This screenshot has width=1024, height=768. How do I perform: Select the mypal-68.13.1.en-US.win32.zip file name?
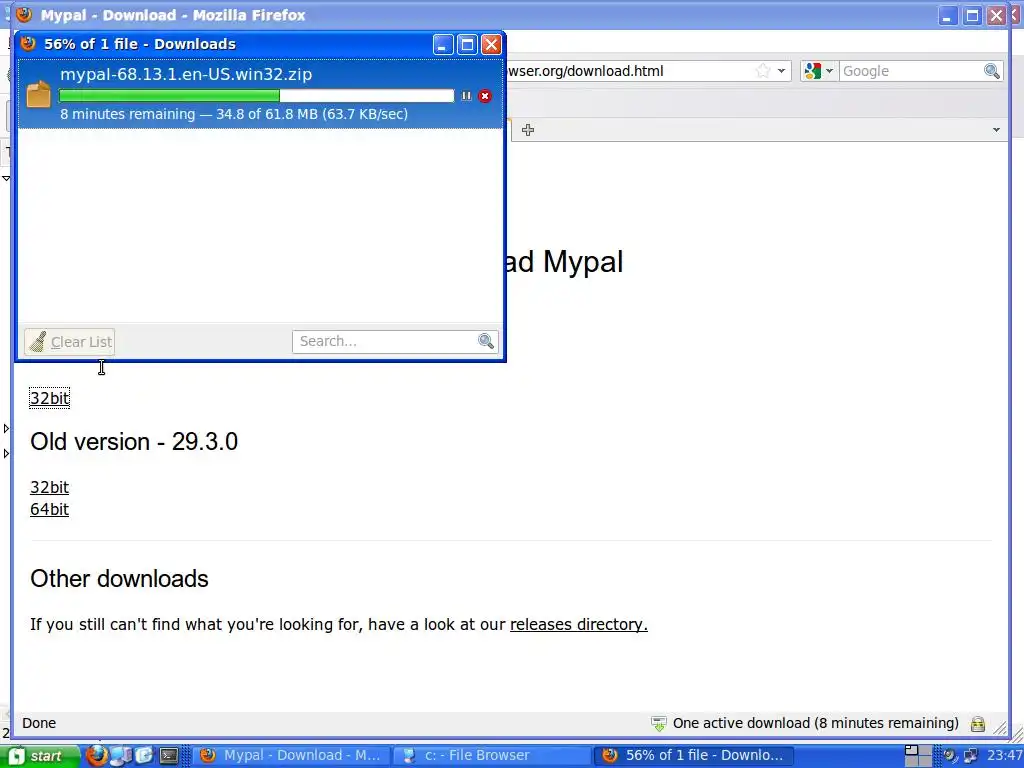click(186, 74)
